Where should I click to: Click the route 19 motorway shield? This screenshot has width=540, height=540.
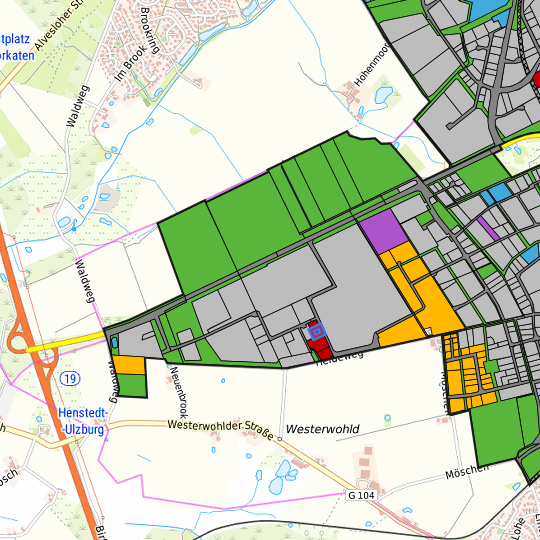pyautogui.click(x=70, y=379)
